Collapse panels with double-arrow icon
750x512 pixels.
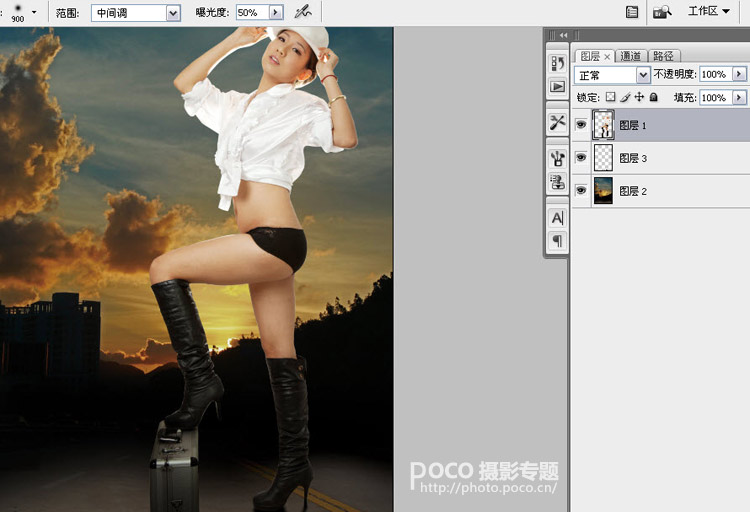pyautogui.click(x=563, y=35)
